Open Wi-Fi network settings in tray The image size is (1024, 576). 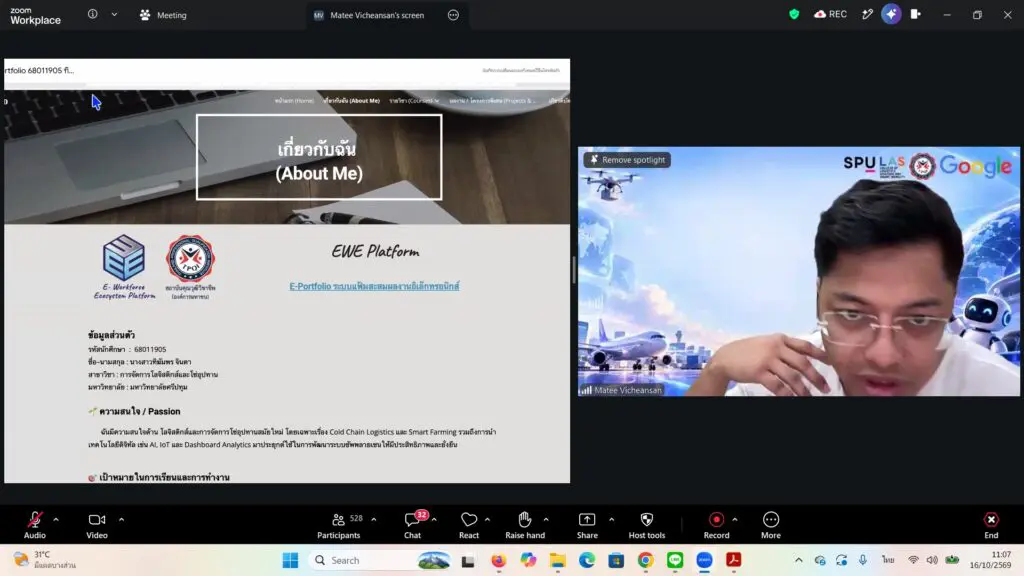(913, 560)
